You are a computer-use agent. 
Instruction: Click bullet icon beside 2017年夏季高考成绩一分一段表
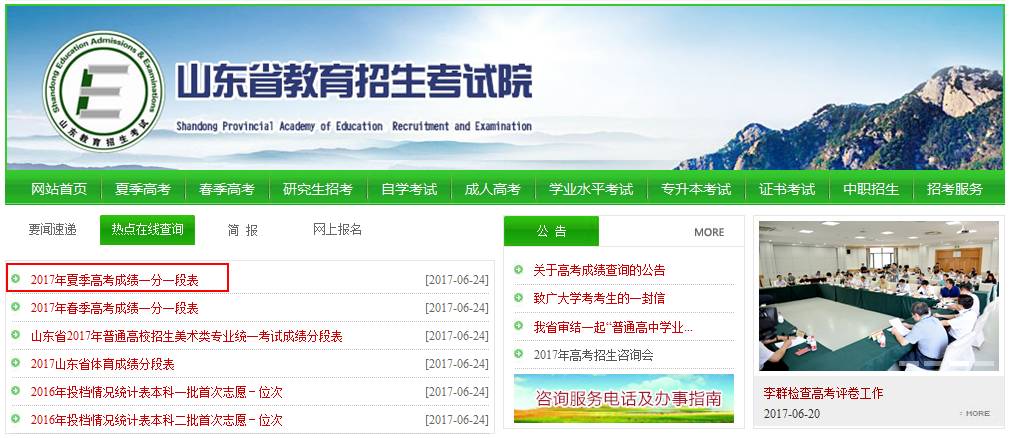16,279
